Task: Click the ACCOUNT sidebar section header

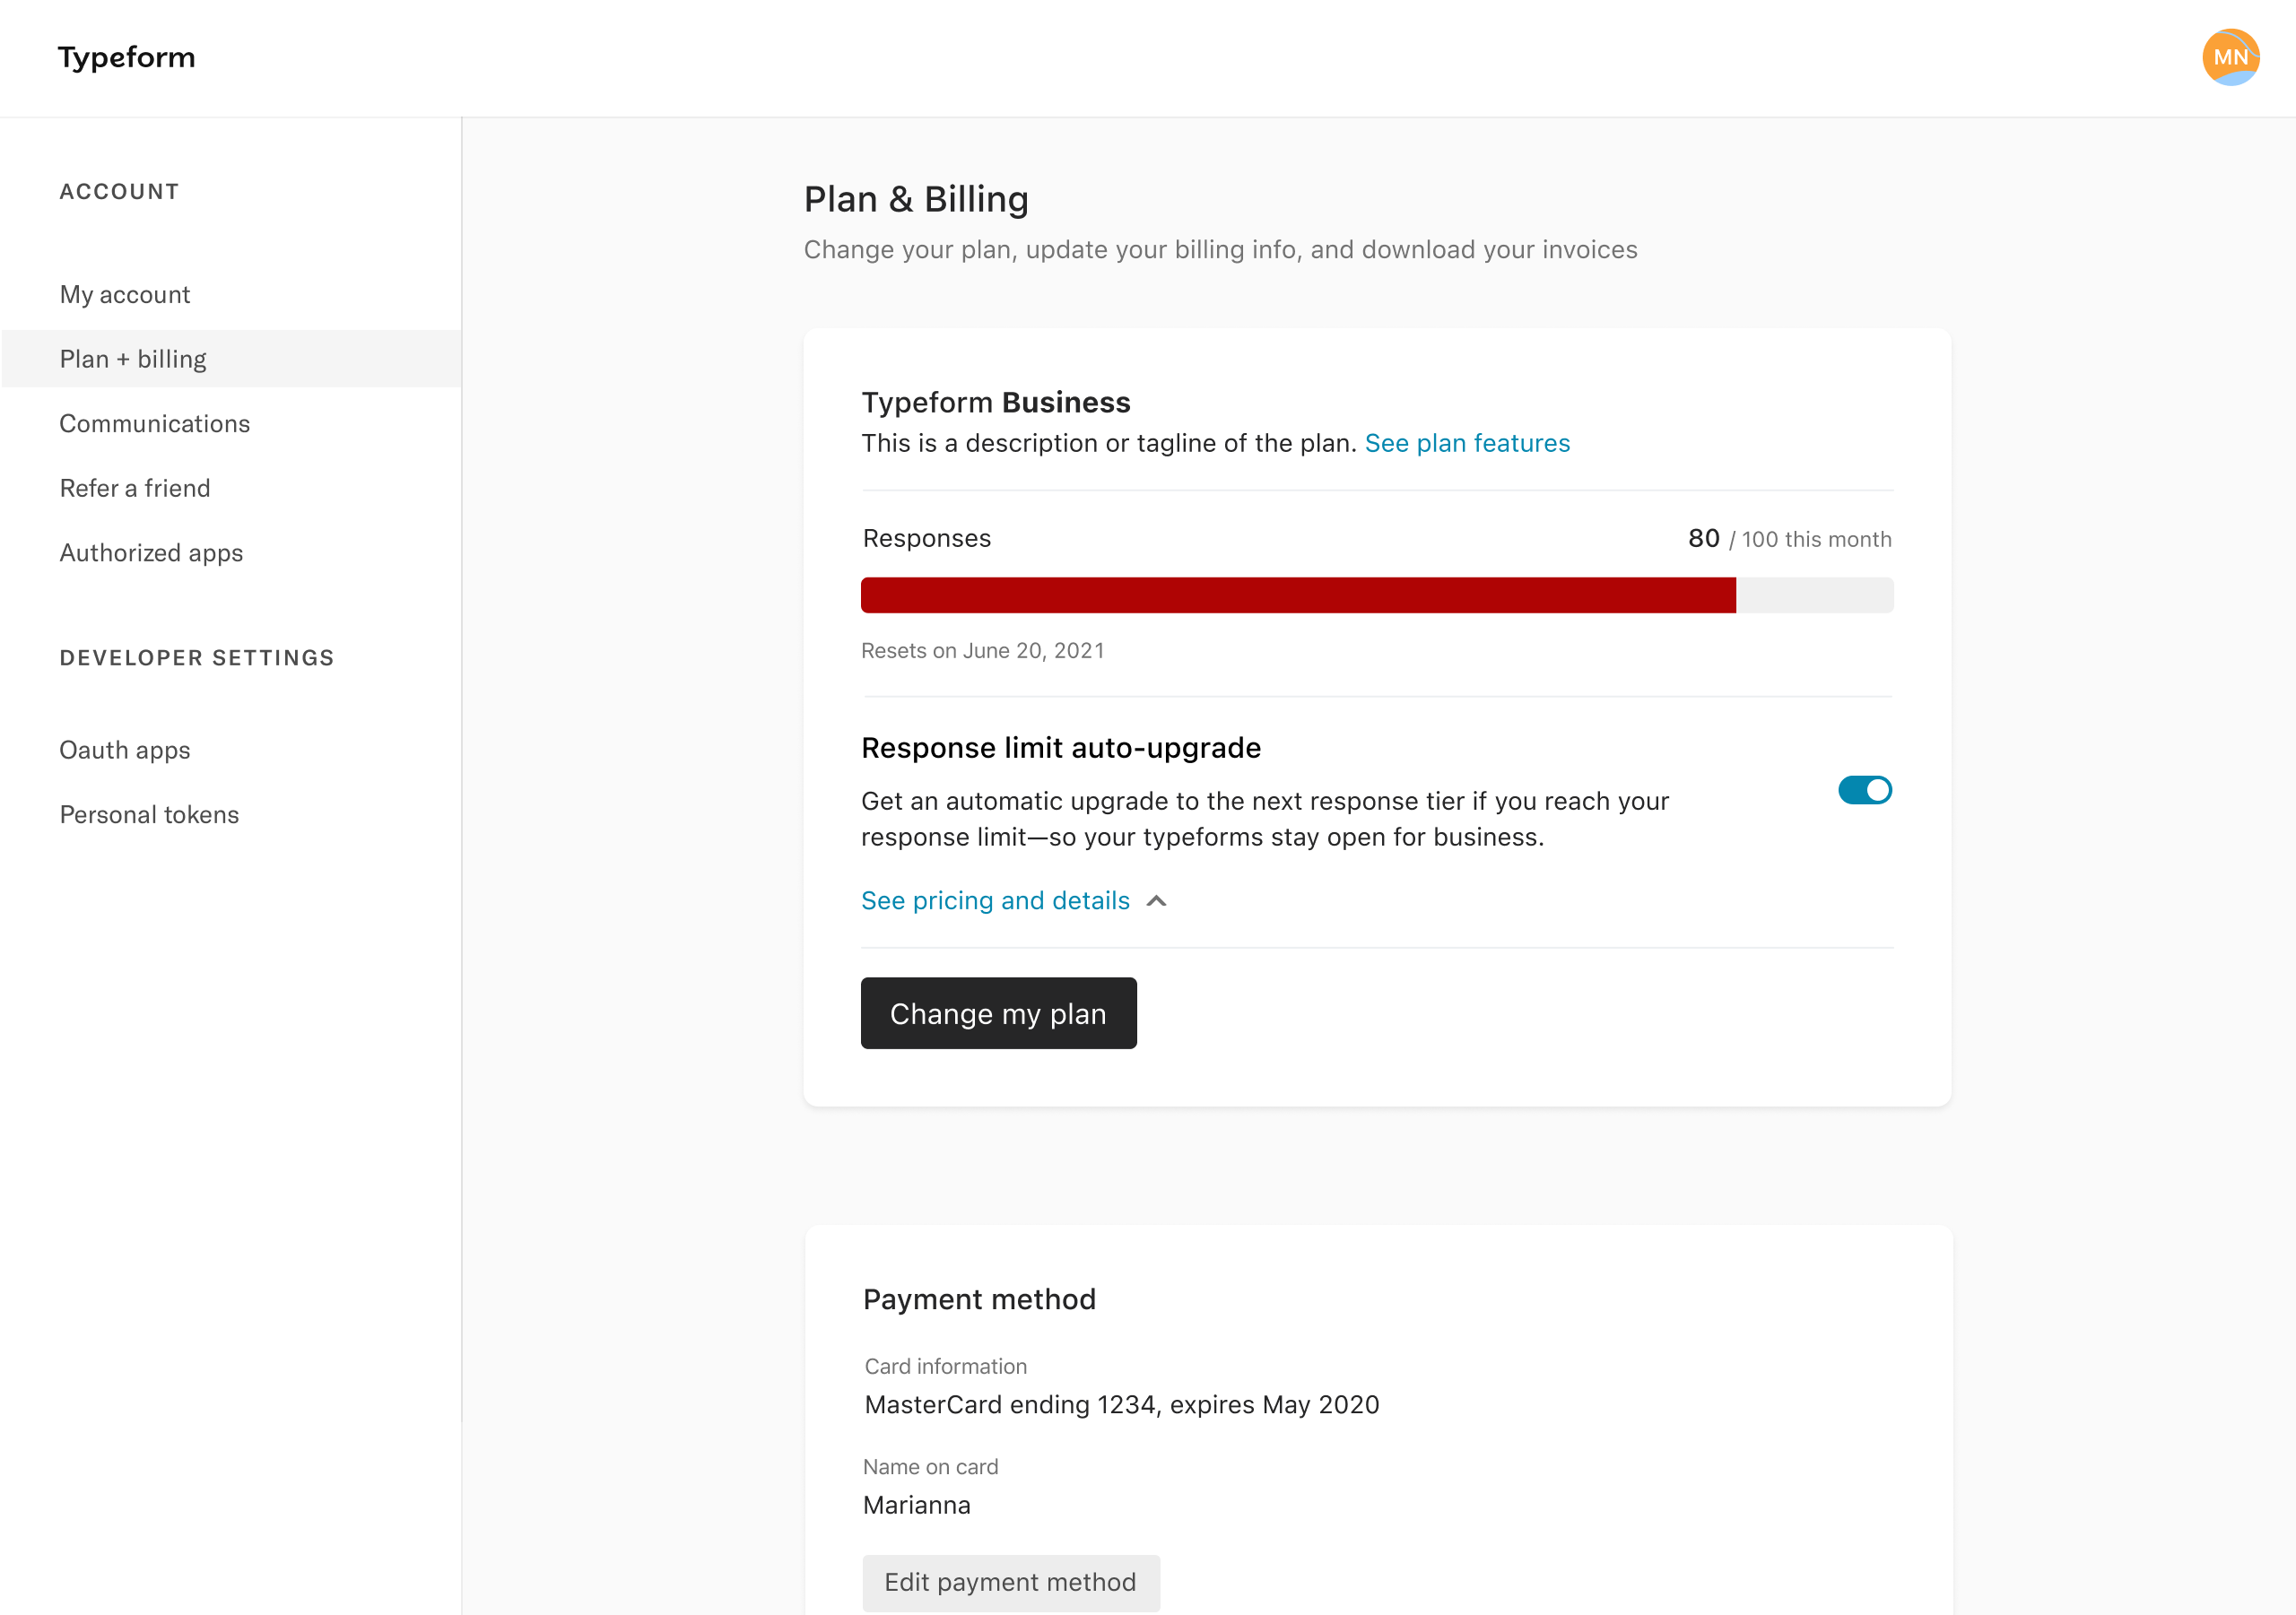Action: point(120,192)
